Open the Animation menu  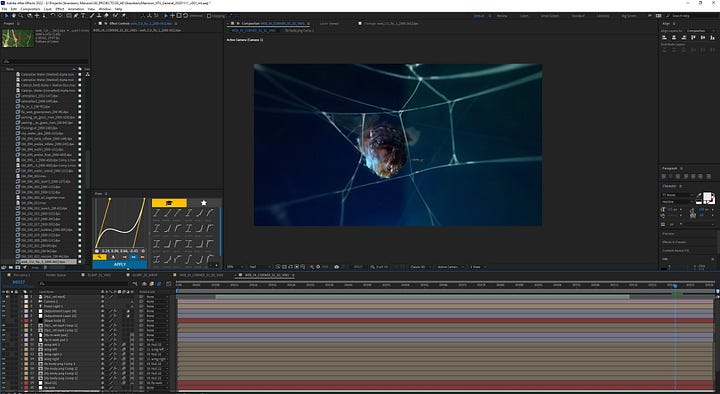point(76,9)
